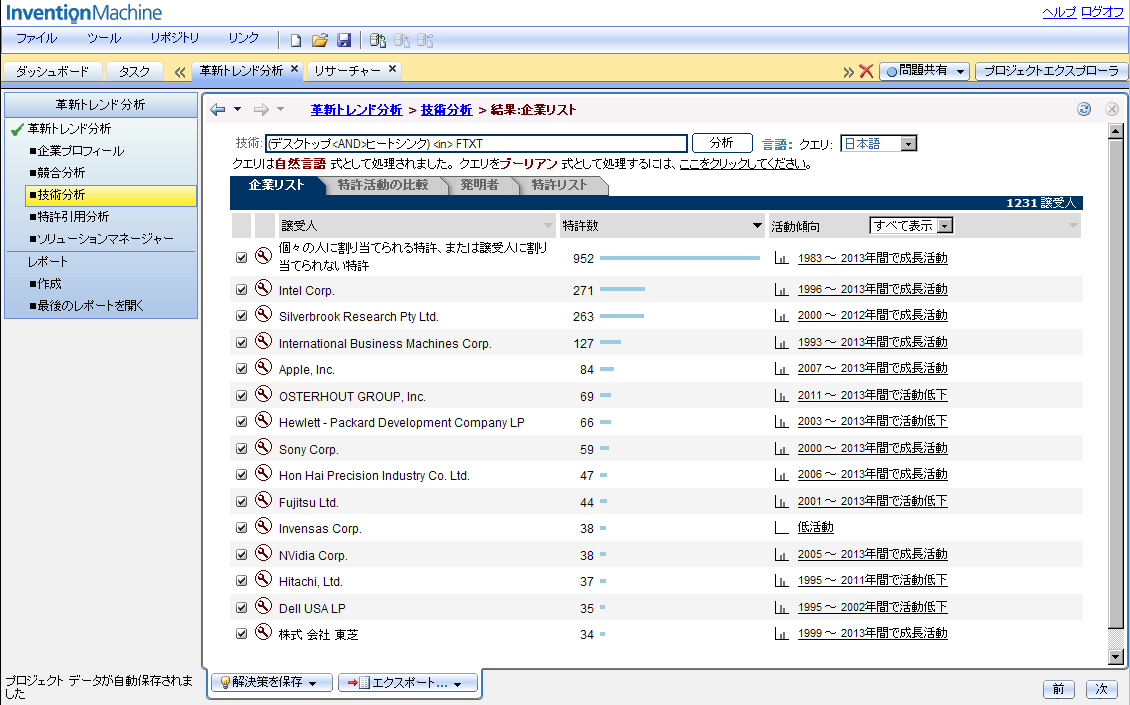Click the forward arrow navigation icon
The height and width of the screenshot is (705, 1130).
[261, 110]
